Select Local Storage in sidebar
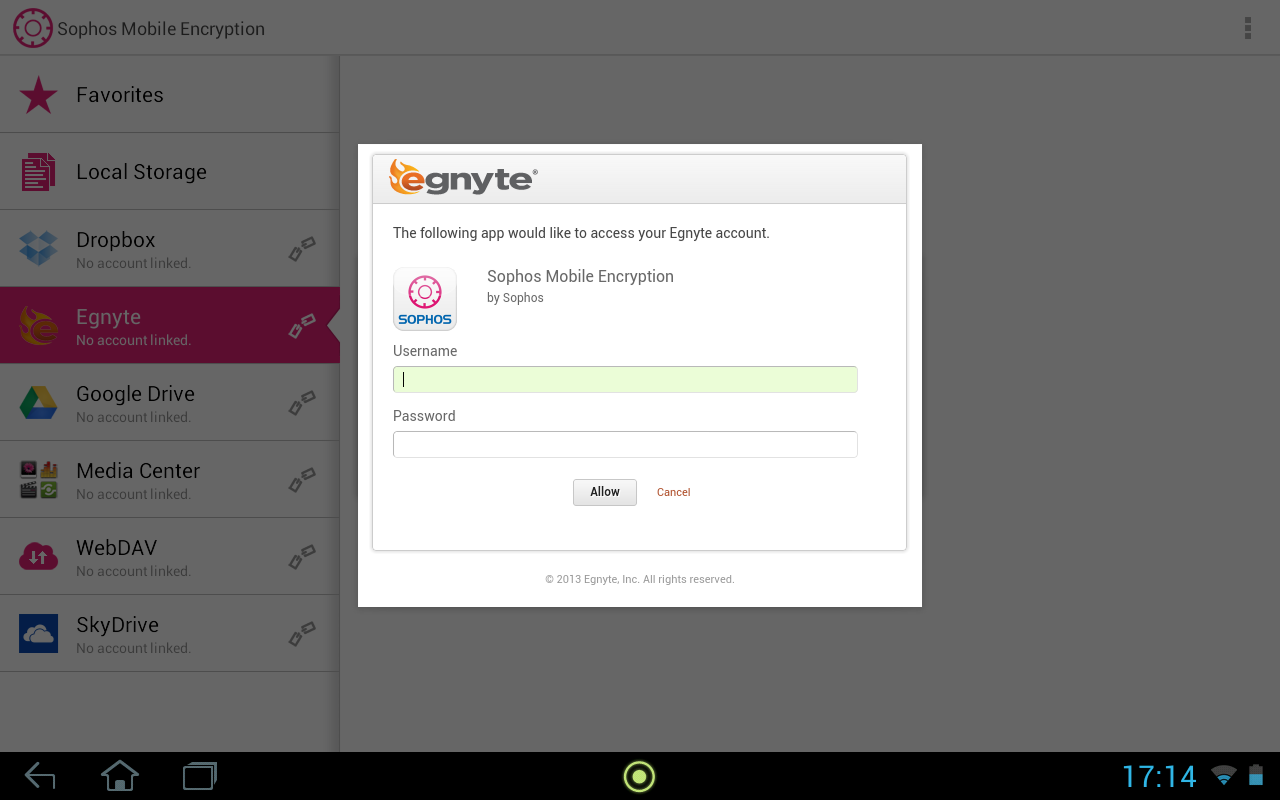1280x800 pixels. [170, 172]
